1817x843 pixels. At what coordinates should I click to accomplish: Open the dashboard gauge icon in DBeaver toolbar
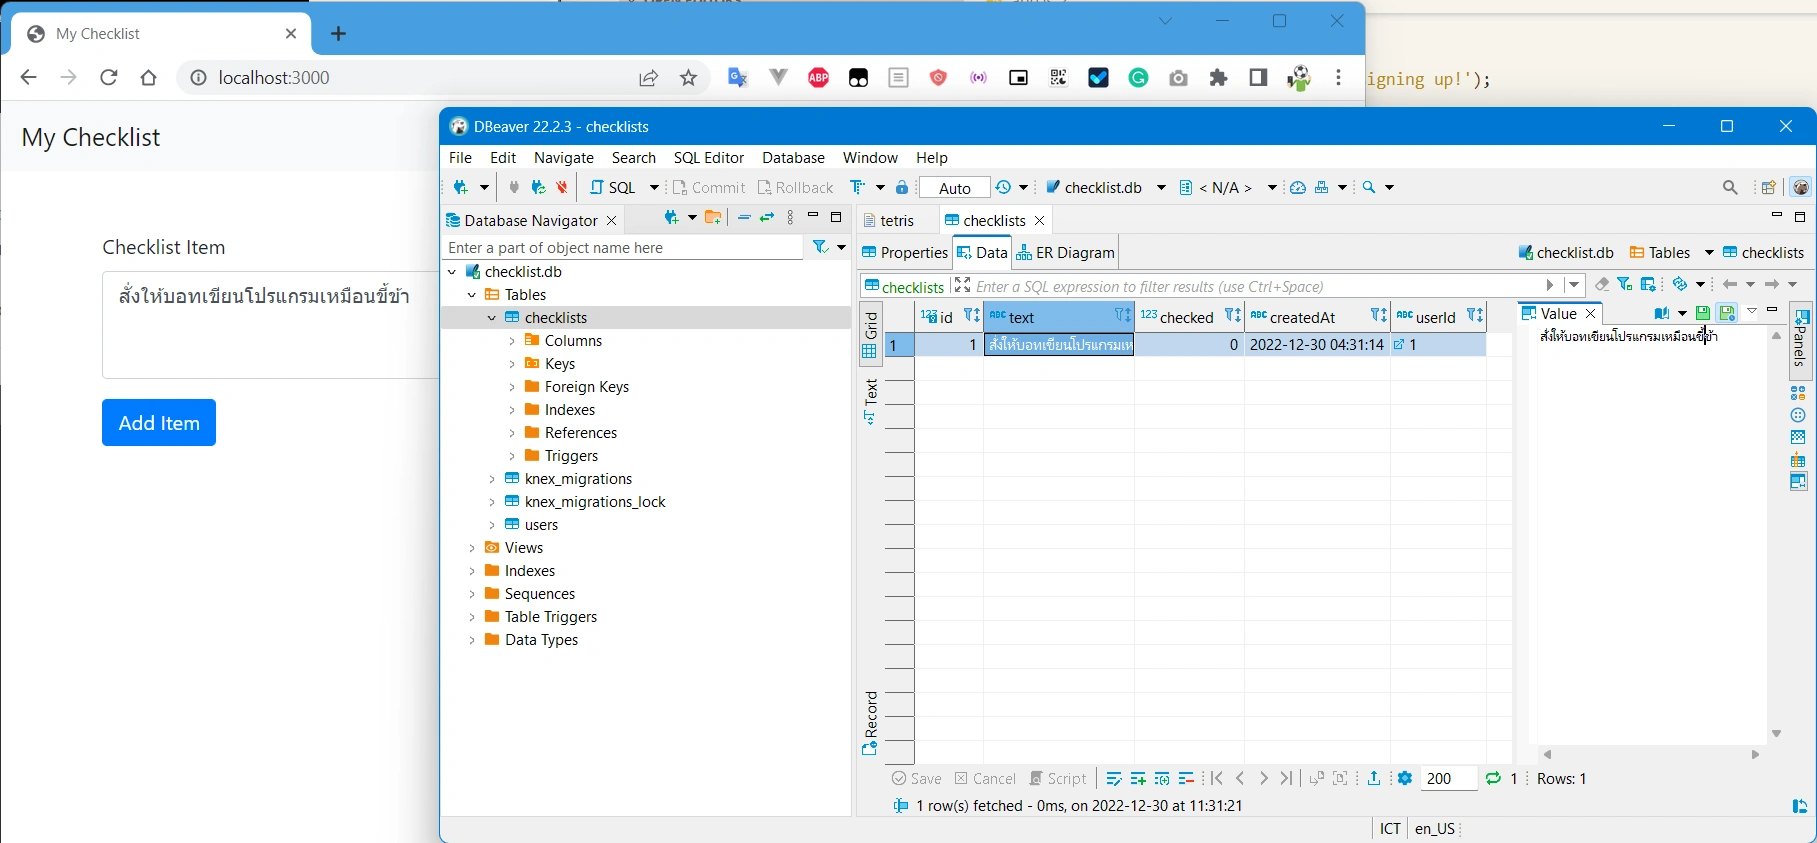[1298, 187]
